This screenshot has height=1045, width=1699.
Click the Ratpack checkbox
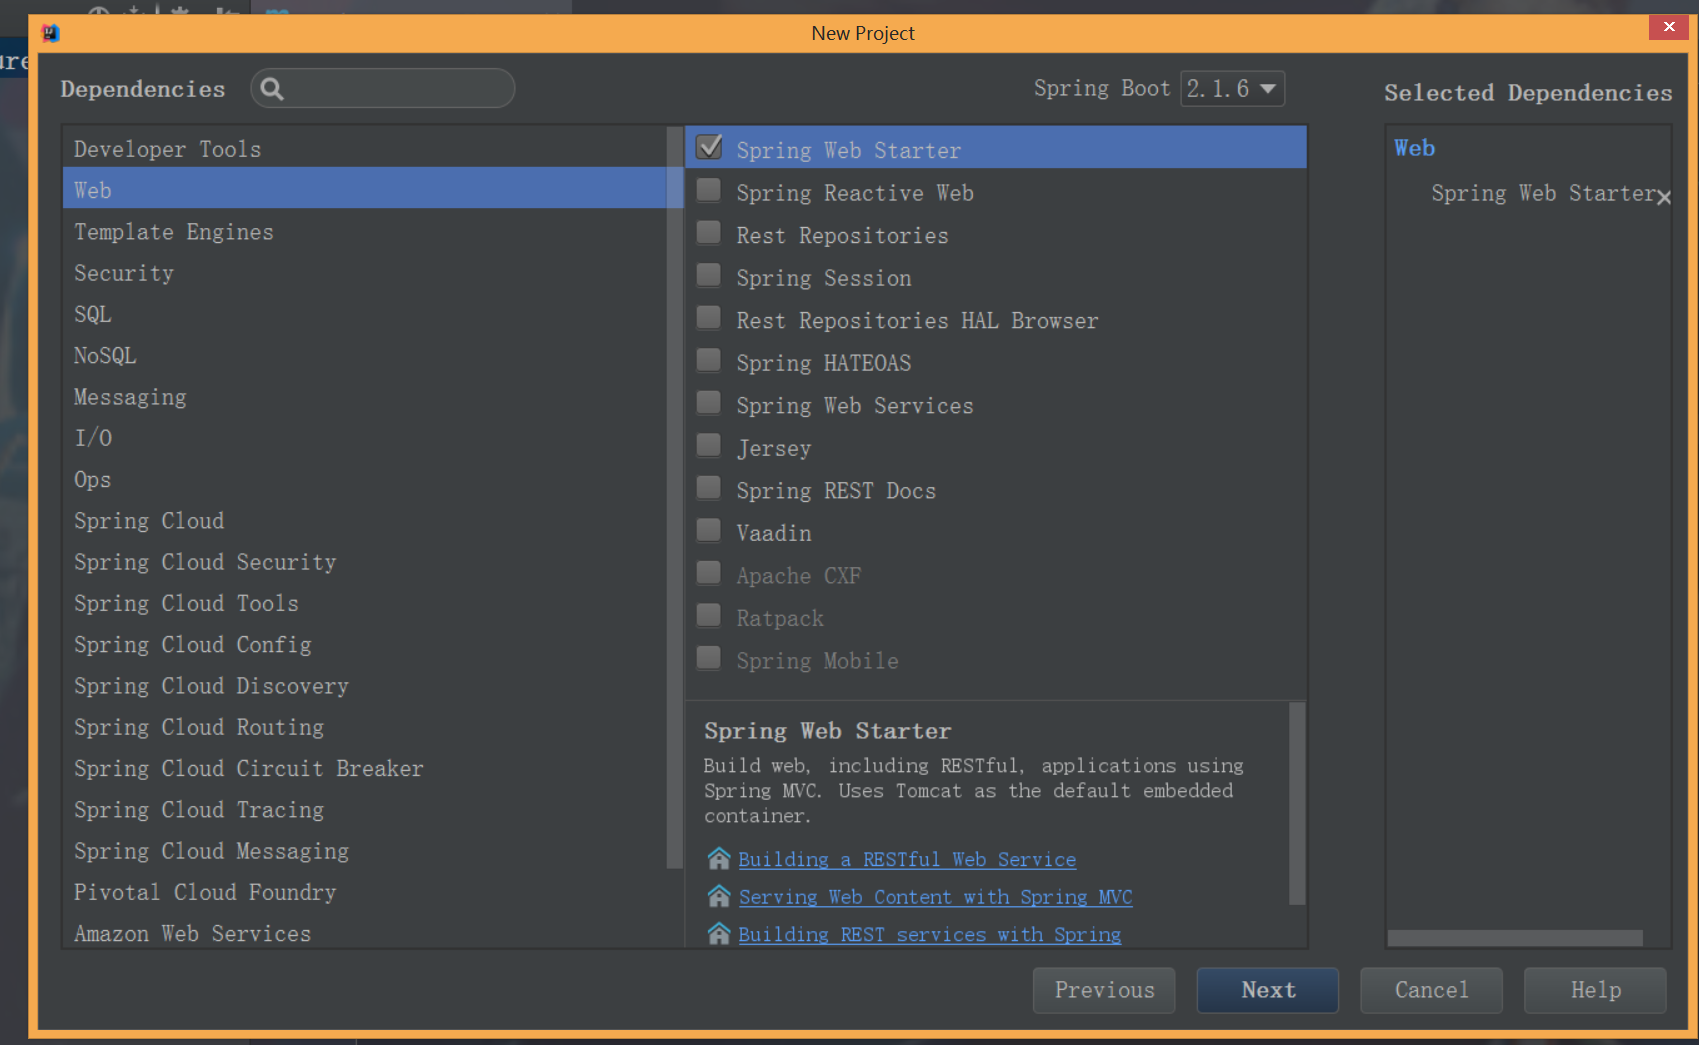[x=709, y=615]
